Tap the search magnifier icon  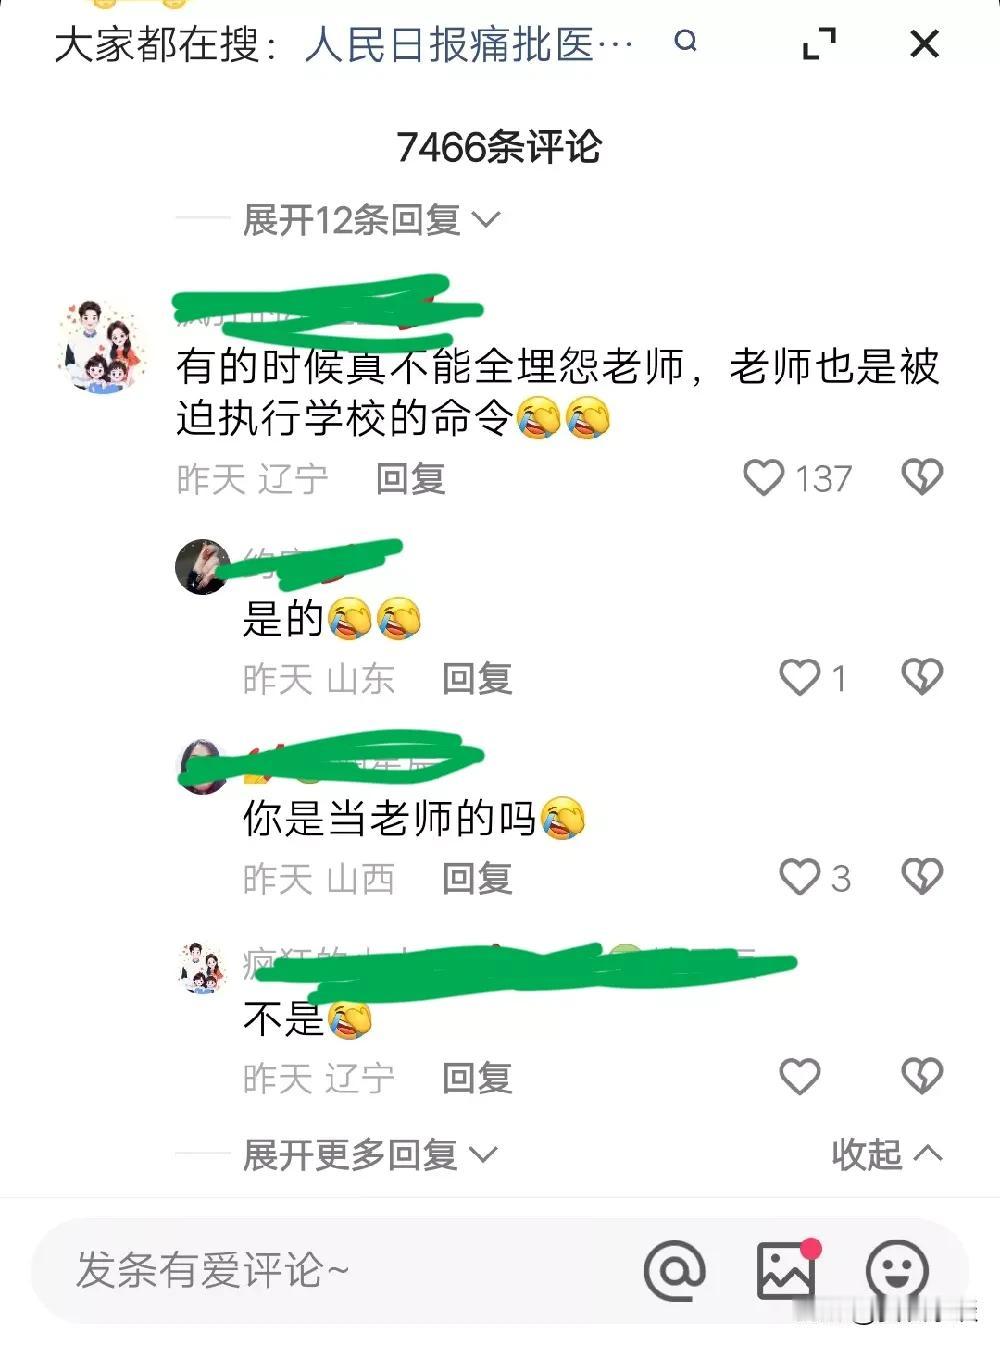685,41
